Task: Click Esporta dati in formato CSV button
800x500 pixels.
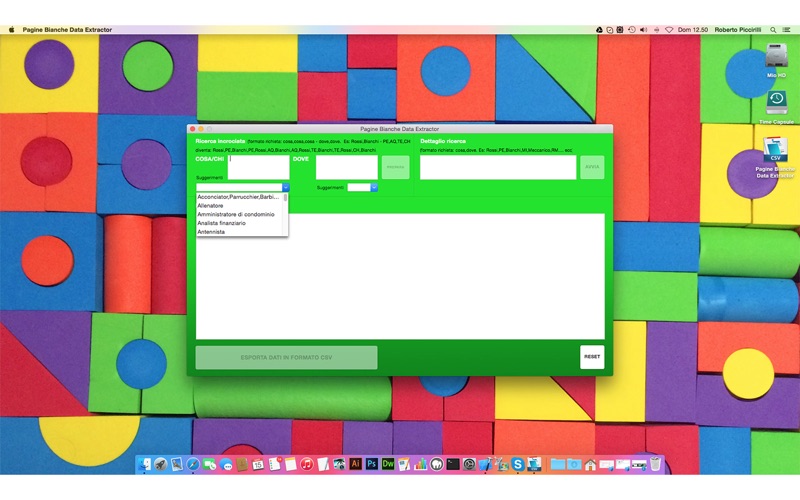Action: pyautogui.click(x=286, y=357)
